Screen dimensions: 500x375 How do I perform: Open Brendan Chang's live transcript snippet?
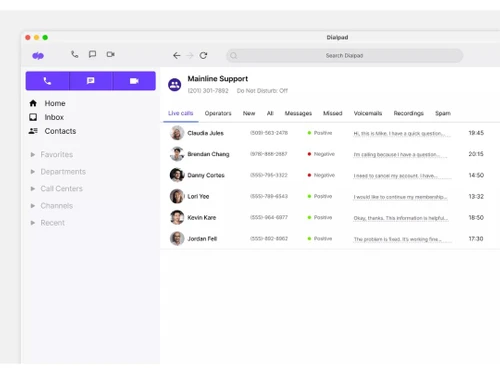[x=400, y=155]
